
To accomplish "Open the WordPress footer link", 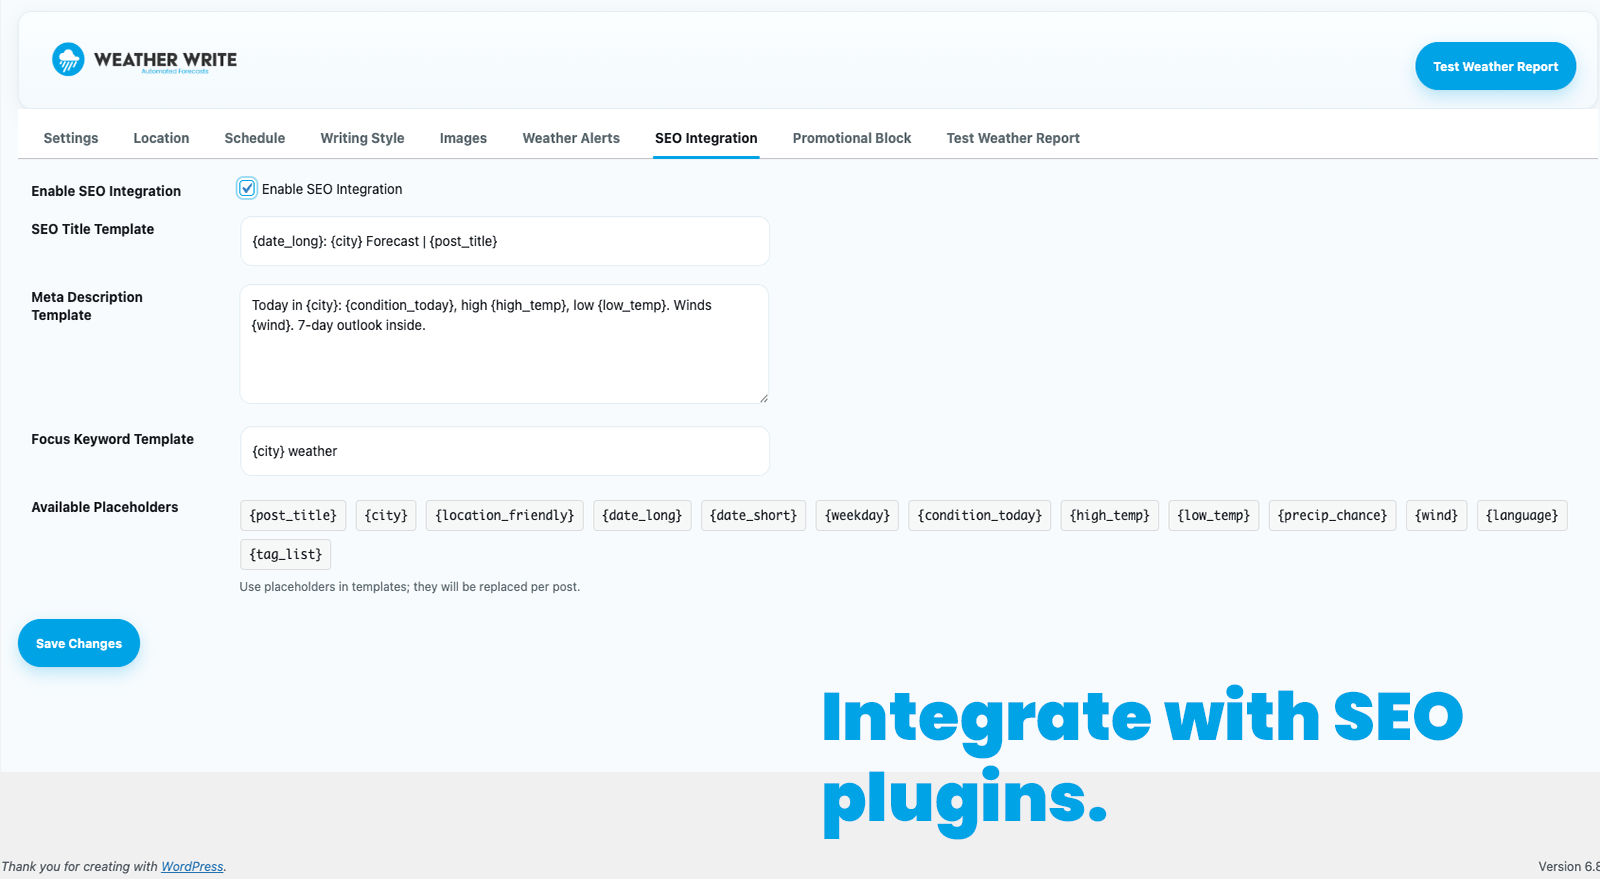I will [192, 866].
